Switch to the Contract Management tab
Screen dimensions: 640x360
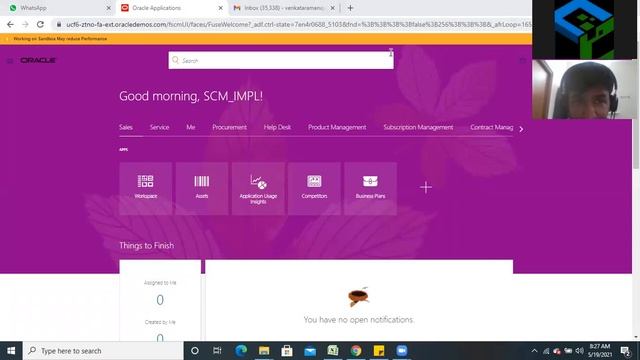tap(491, 127)
